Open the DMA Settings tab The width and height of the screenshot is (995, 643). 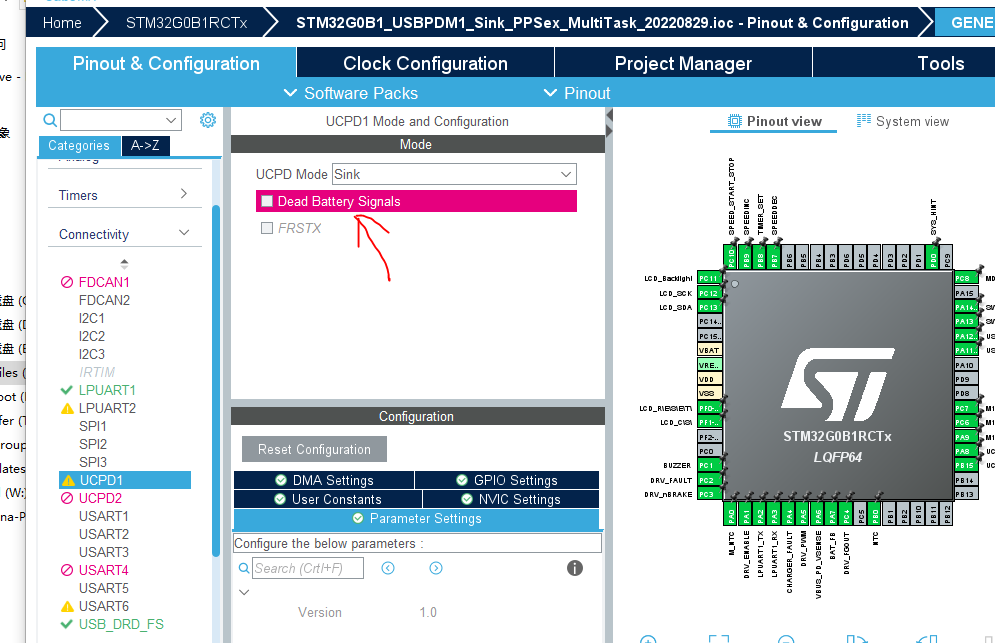[324, 480]
